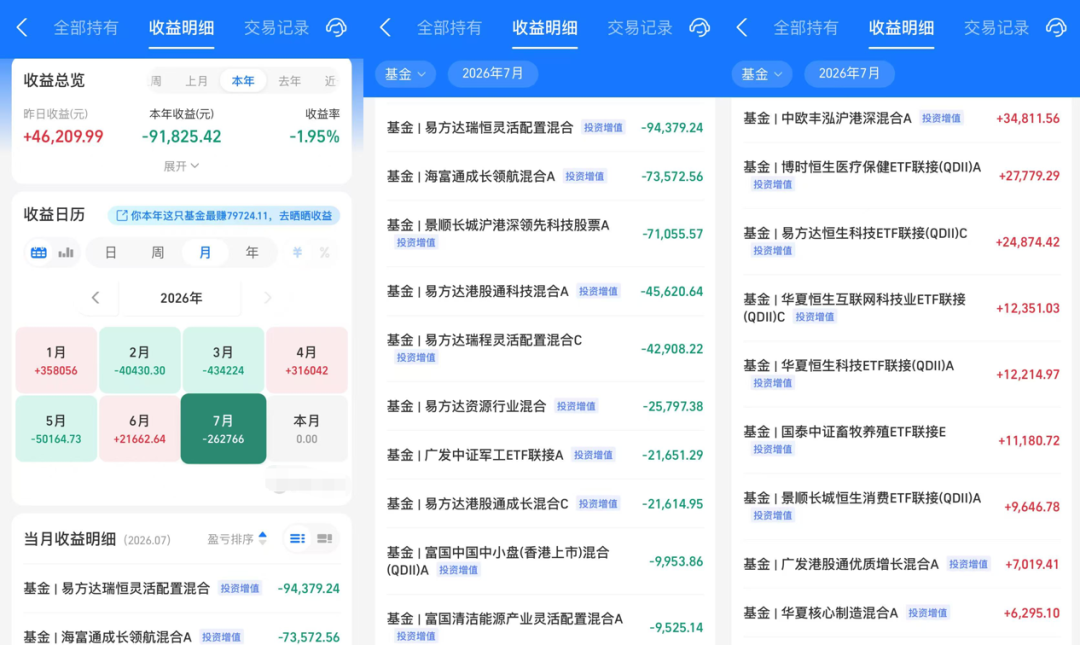Image resolution: width=1080 pixels, height=645 pixels.
Task: Select 7月 -262766 calendar cell
Action: pos(223,429)
